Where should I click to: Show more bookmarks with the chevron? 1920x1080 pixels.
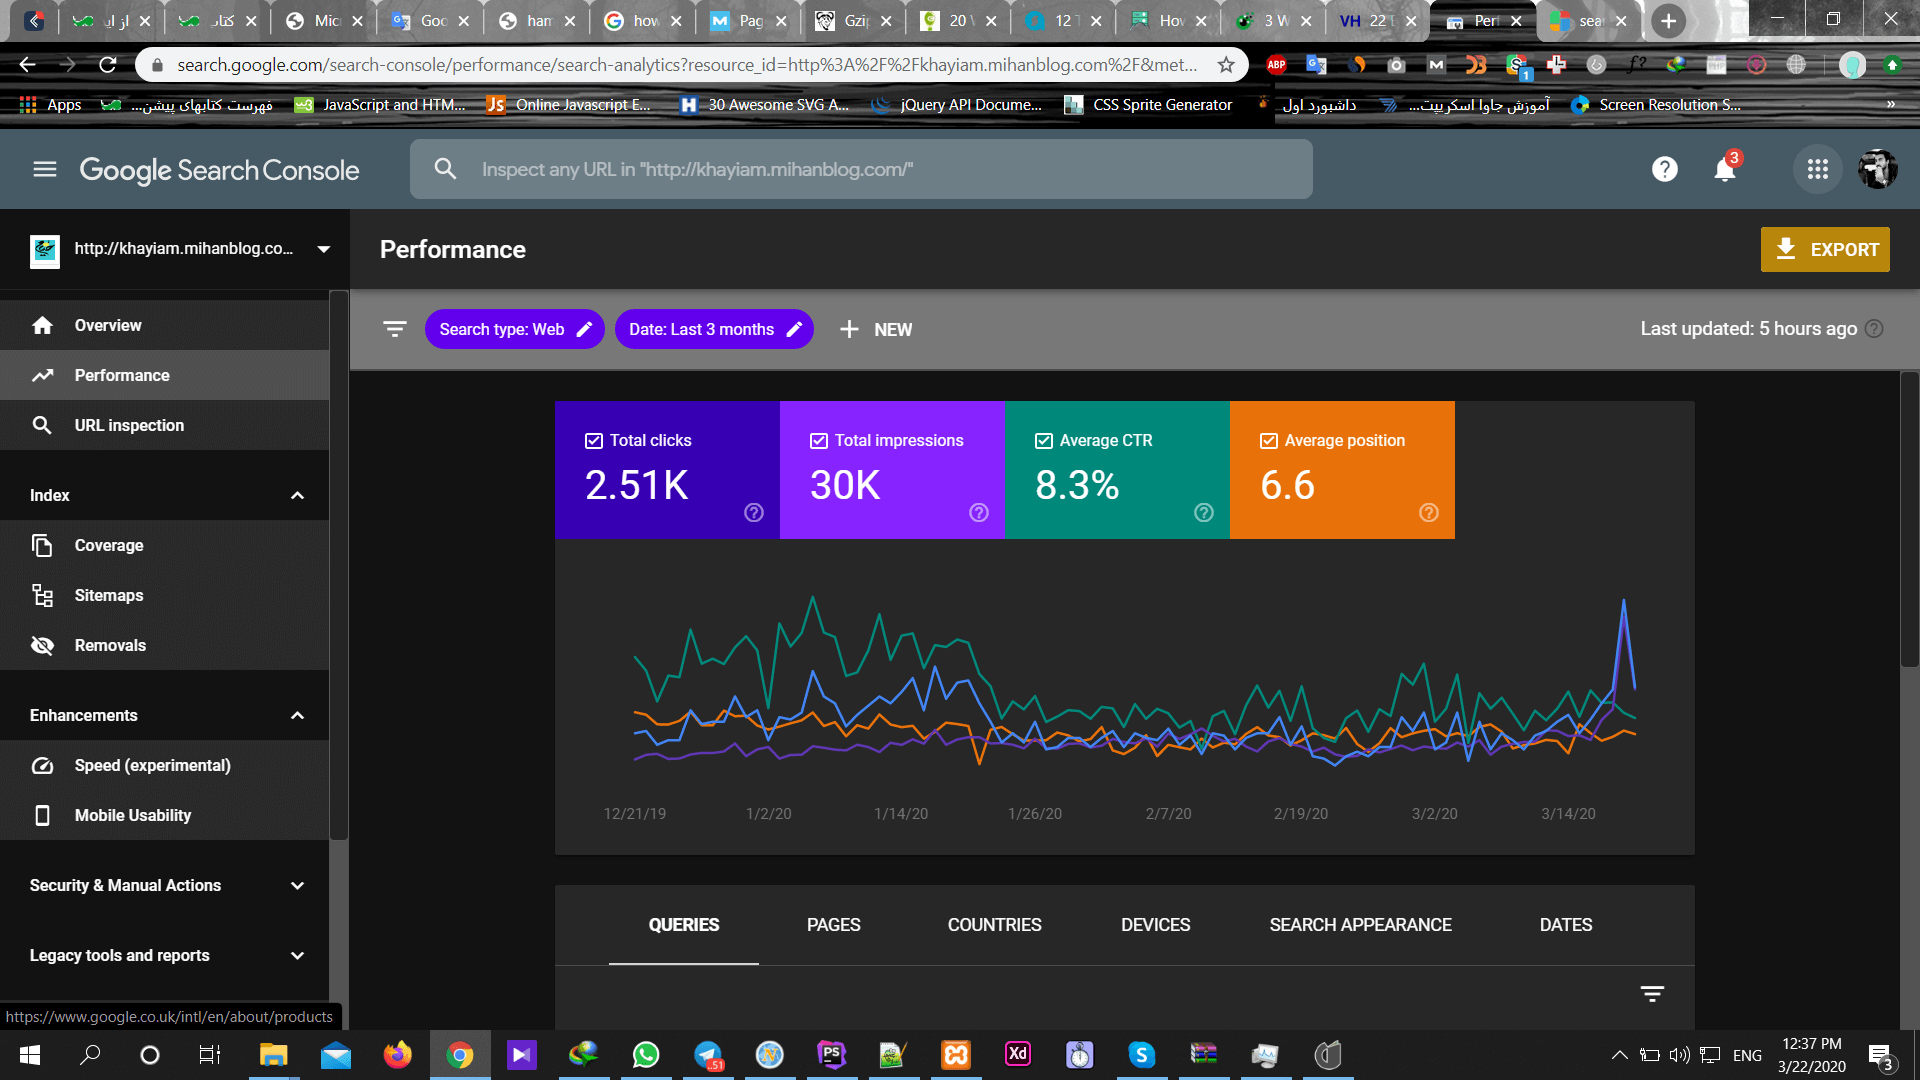pos(1890,104)
